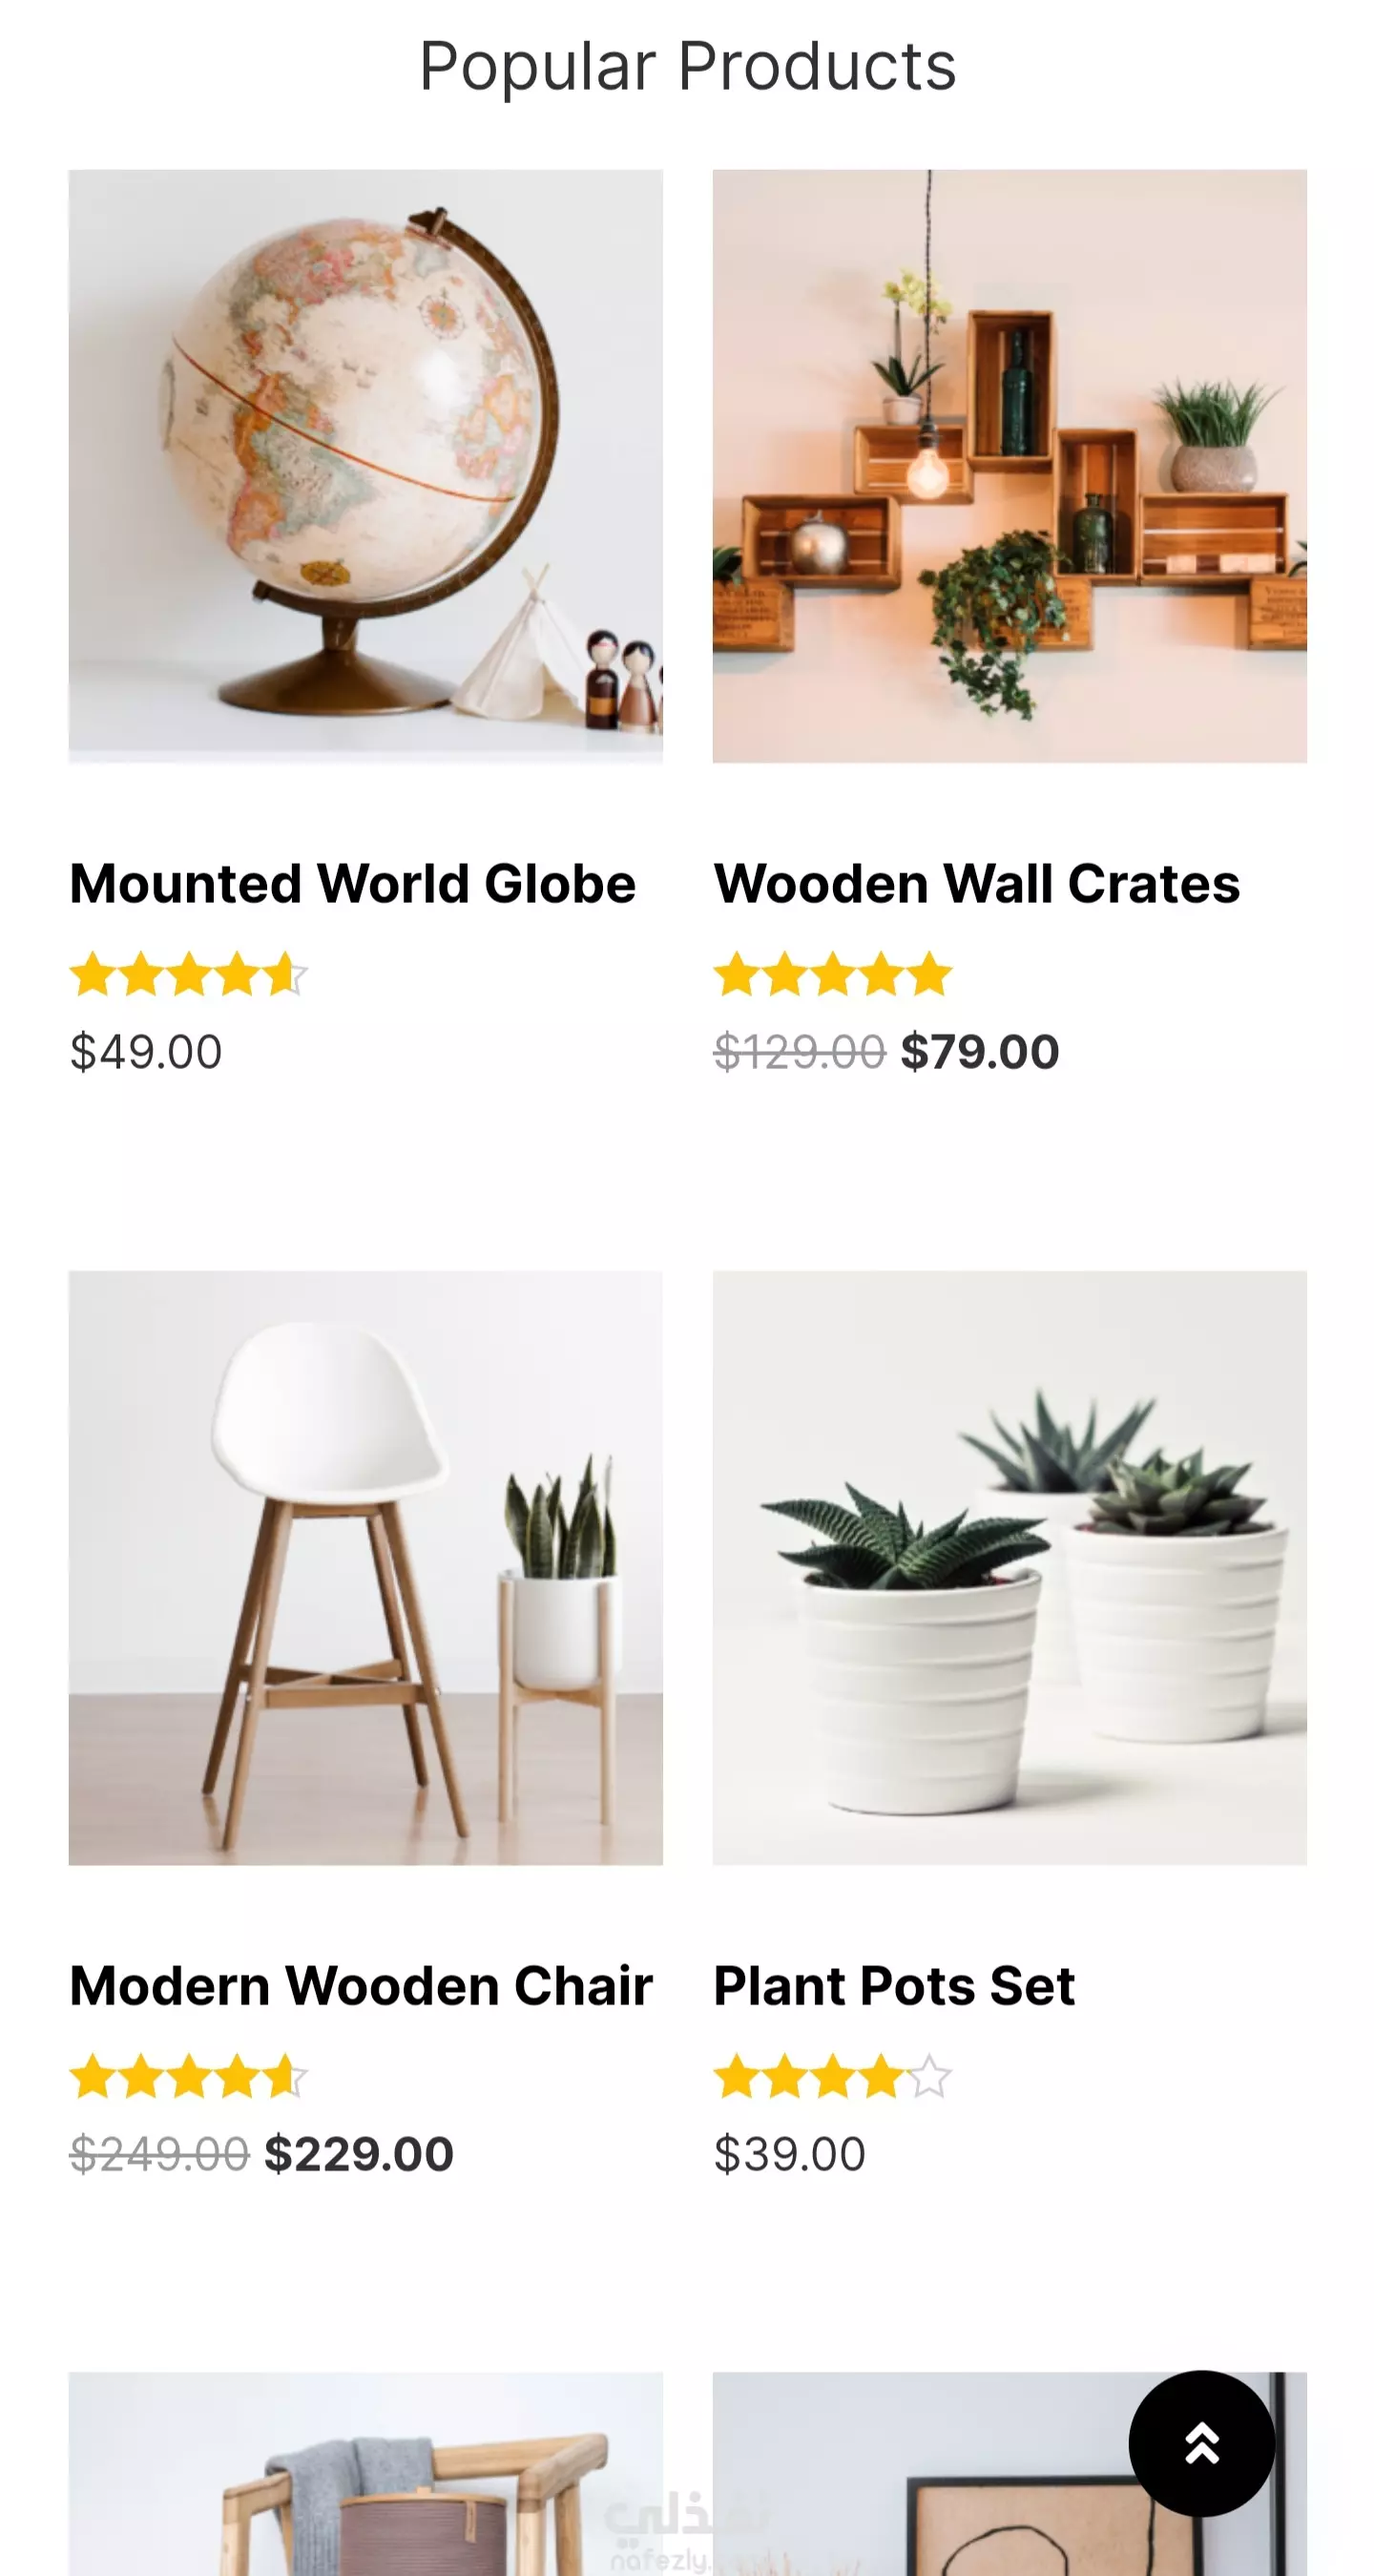The image size is (1374, 2576).
Task: Click the five-star rating under Wooden Wall Crates
Action: (x=832, y=975)
